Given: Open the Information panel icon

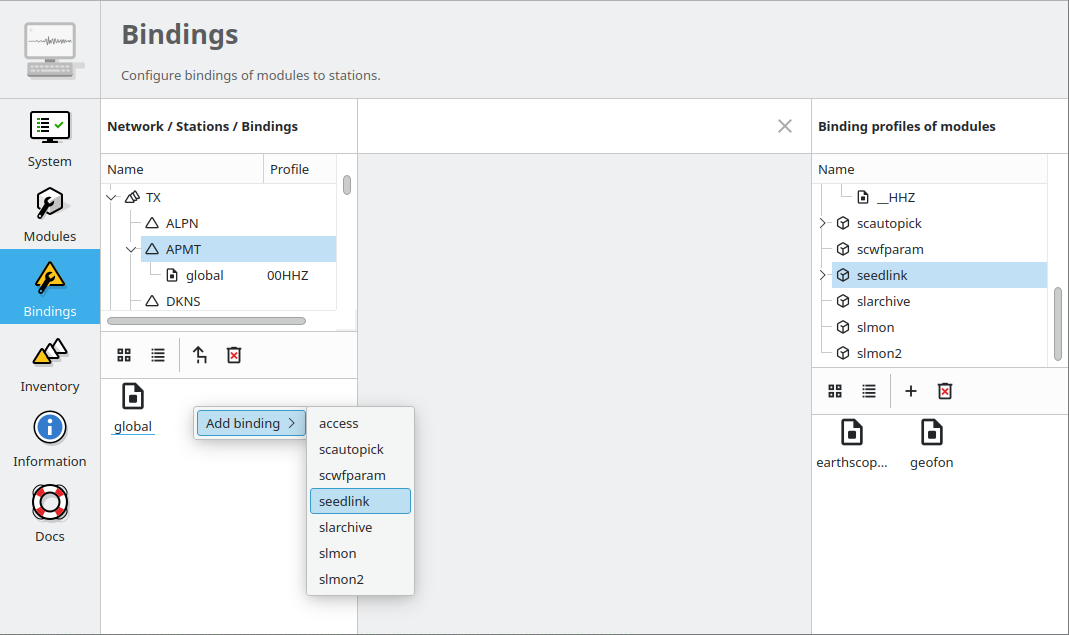Looking at the screenshot, I should point(50,428).
